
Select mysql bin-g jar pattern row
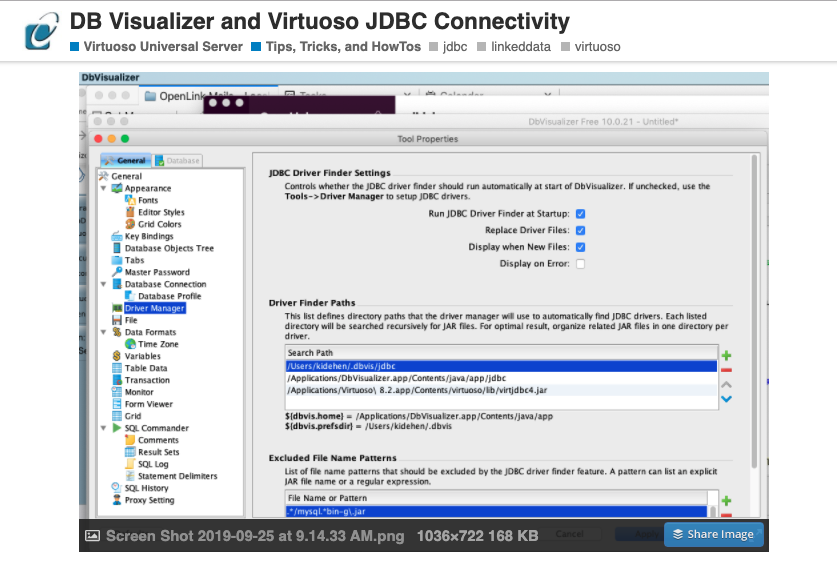(x=496, y=511)
